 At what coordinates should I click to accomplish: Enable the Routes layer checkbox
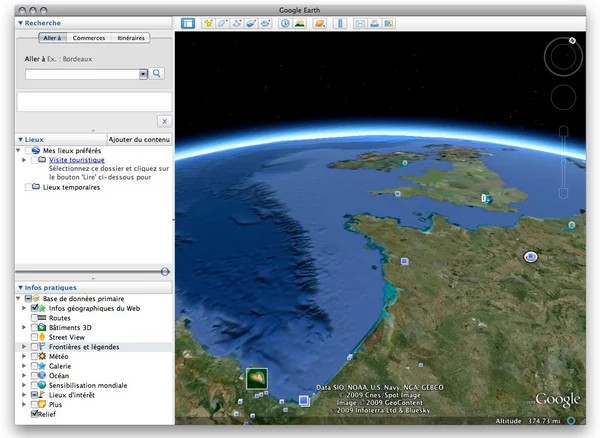point(34,318)
